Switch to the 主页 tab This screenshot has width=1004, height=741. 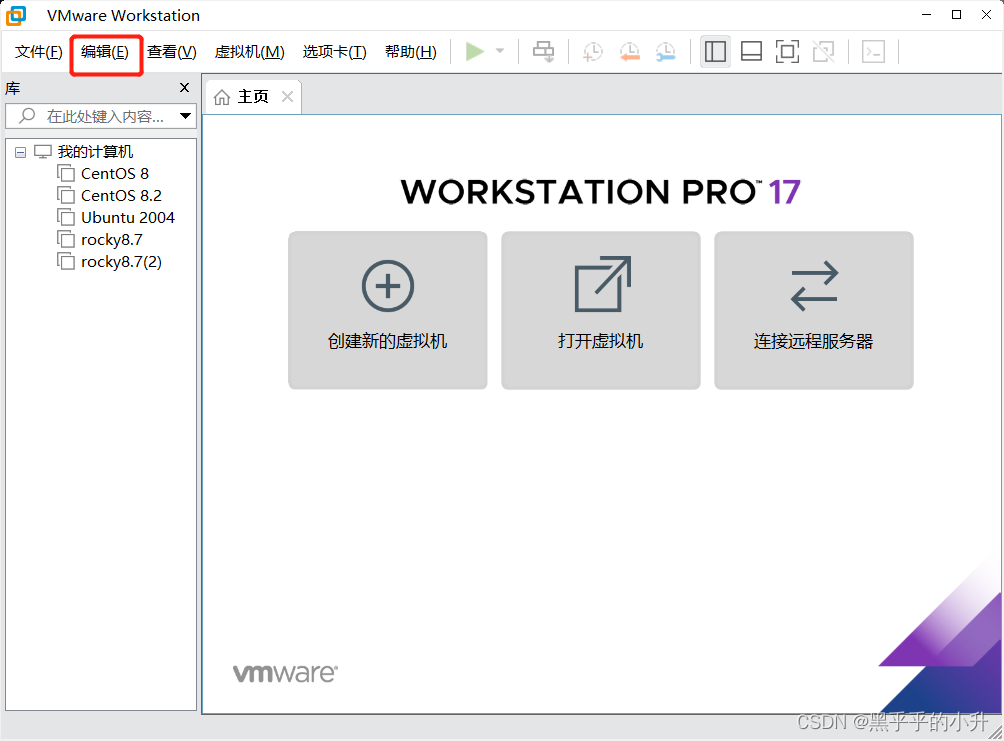tap(253, 97)
